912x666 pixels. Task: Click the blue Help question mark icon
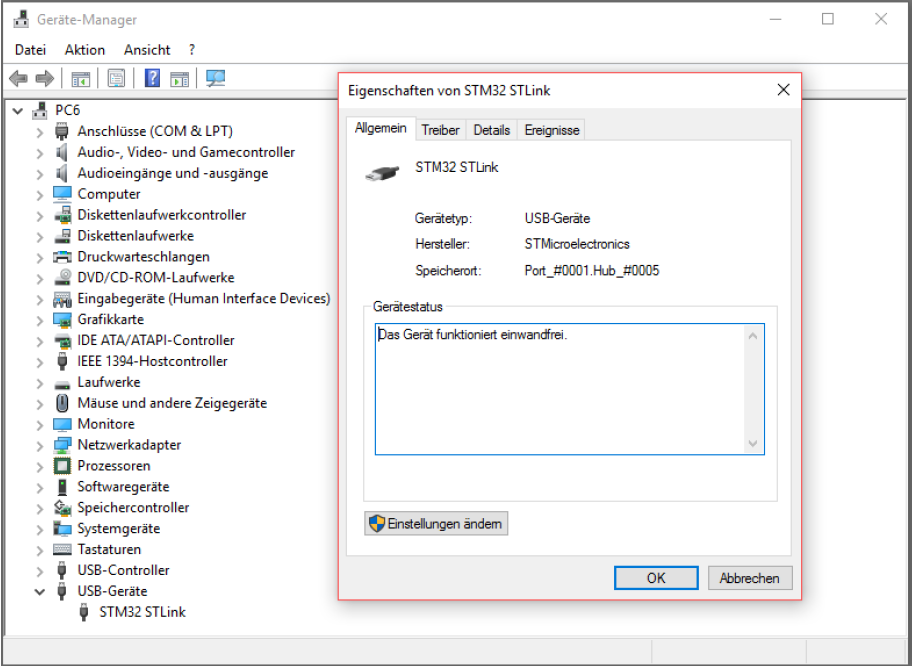(152, 78)
